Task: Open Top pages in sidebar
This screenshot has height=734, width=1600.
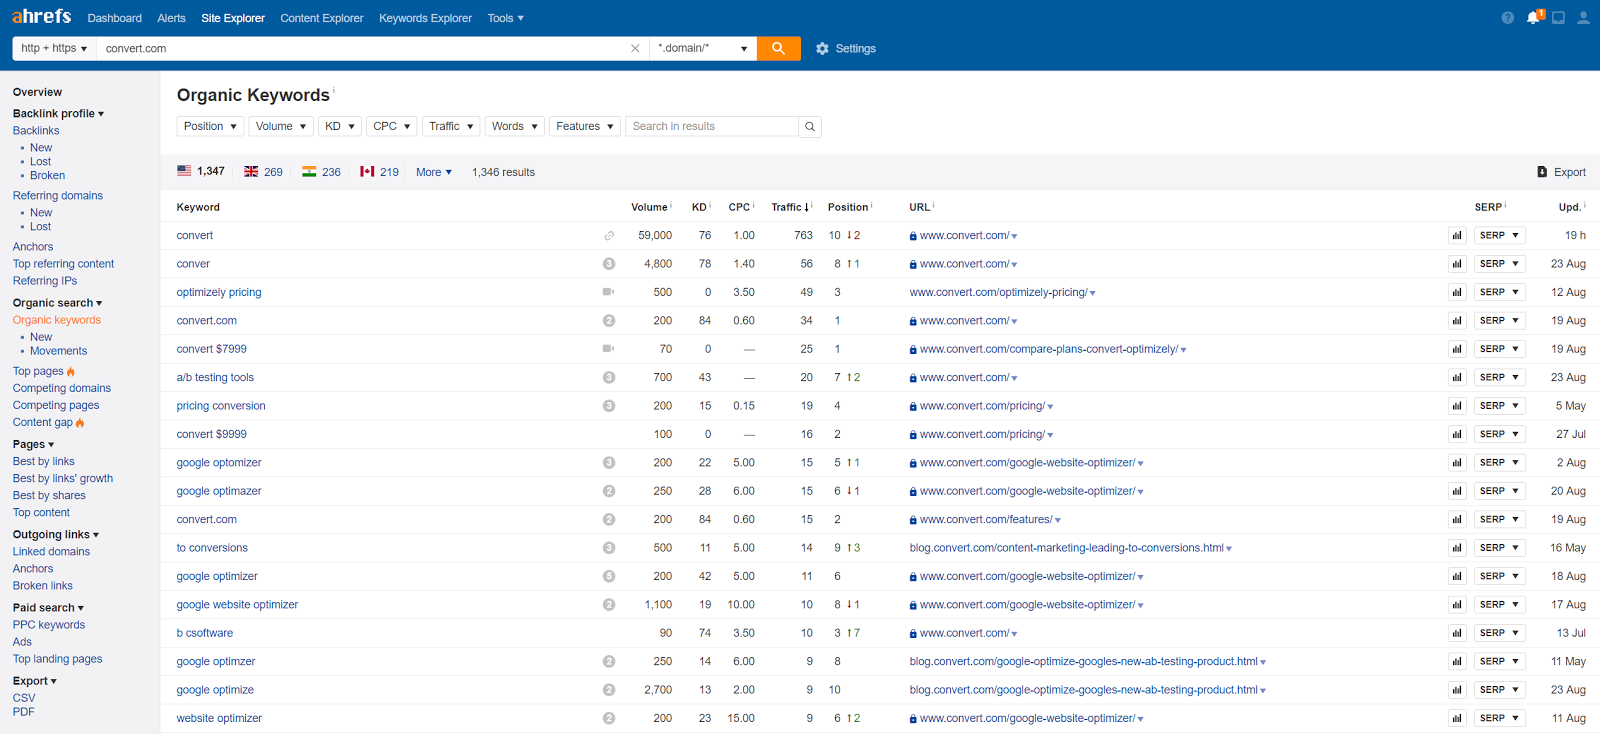Action: pyautogui.click(x=38, y=371)
